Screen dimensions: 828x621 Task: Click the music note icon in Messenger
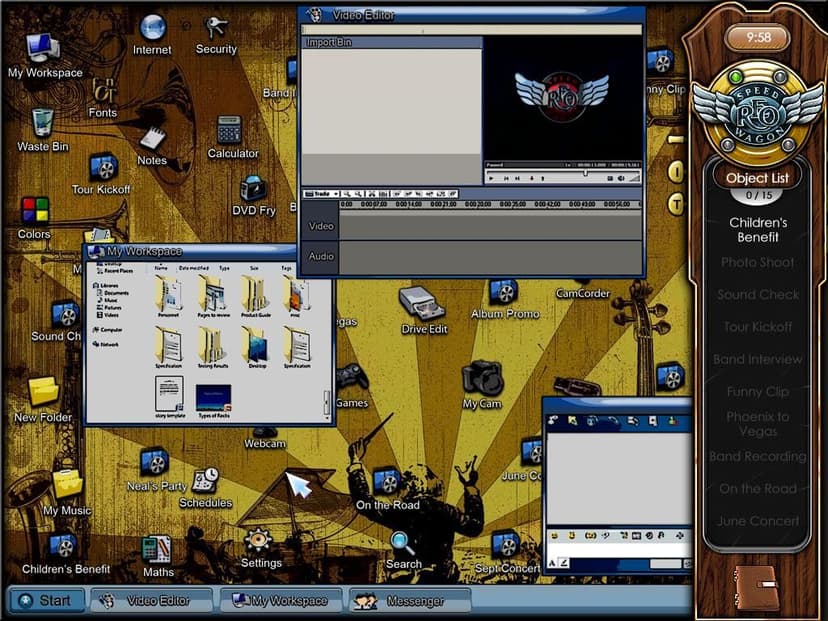click(661, 535)
